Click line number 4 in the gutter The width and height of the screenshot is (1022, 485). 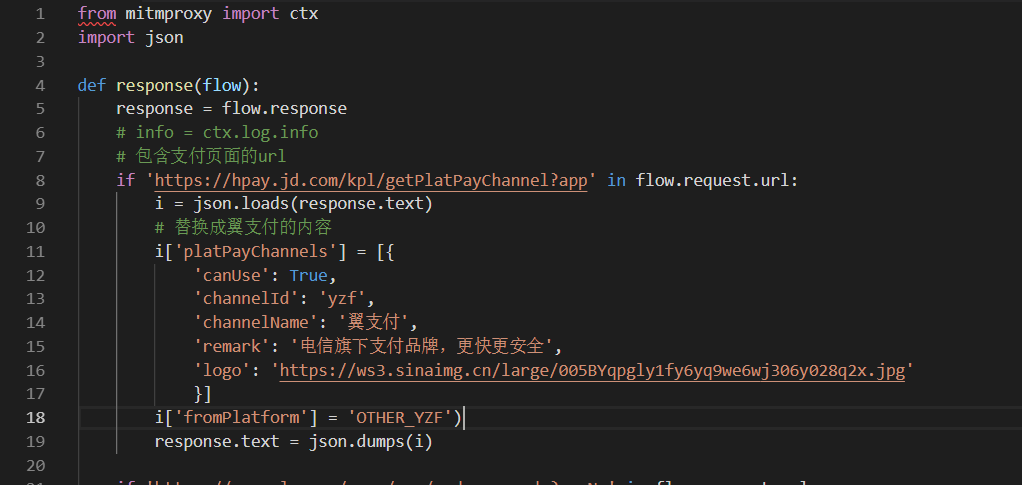click(40, 85)
